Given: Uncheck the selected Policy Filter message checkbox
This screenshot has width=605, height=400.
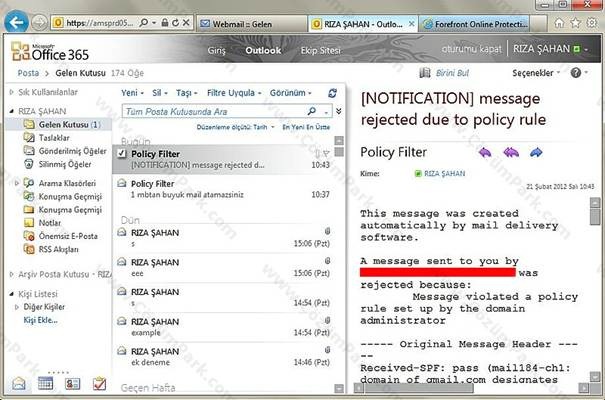Looking at the screenshot, I should click(122, 154).
